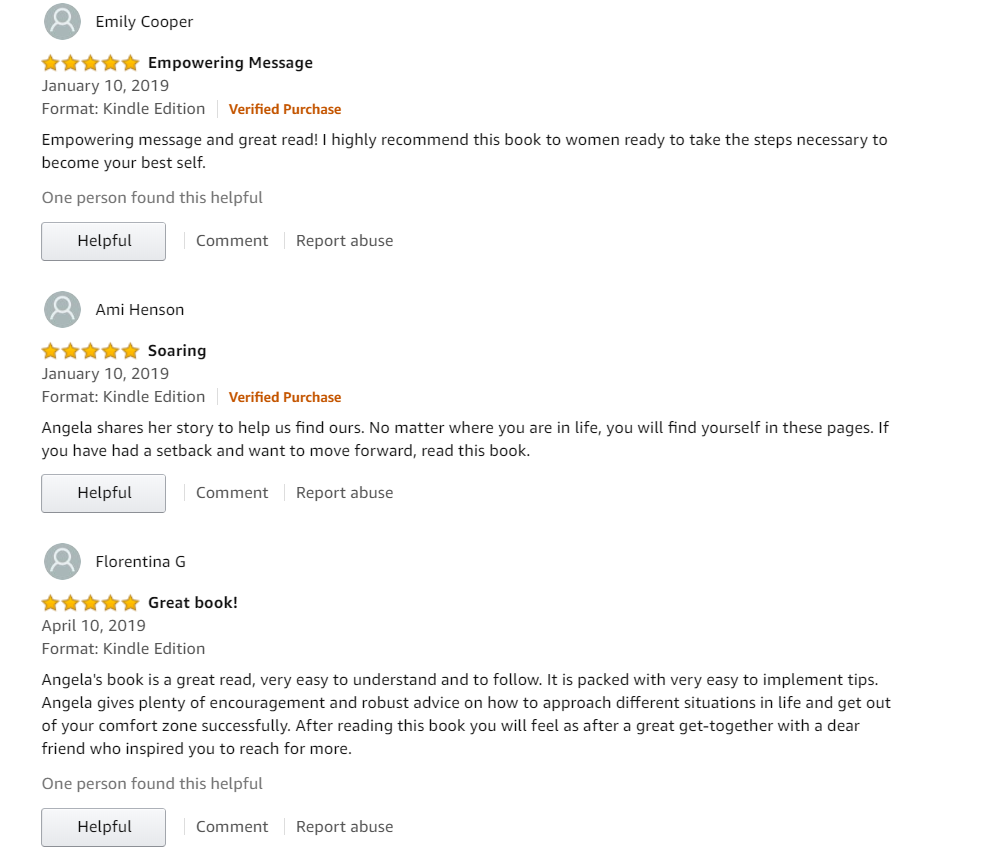The image size is (1004, 859).
Task: Click star rating on Empowering Message review
Action: click(x=90, y=63)
